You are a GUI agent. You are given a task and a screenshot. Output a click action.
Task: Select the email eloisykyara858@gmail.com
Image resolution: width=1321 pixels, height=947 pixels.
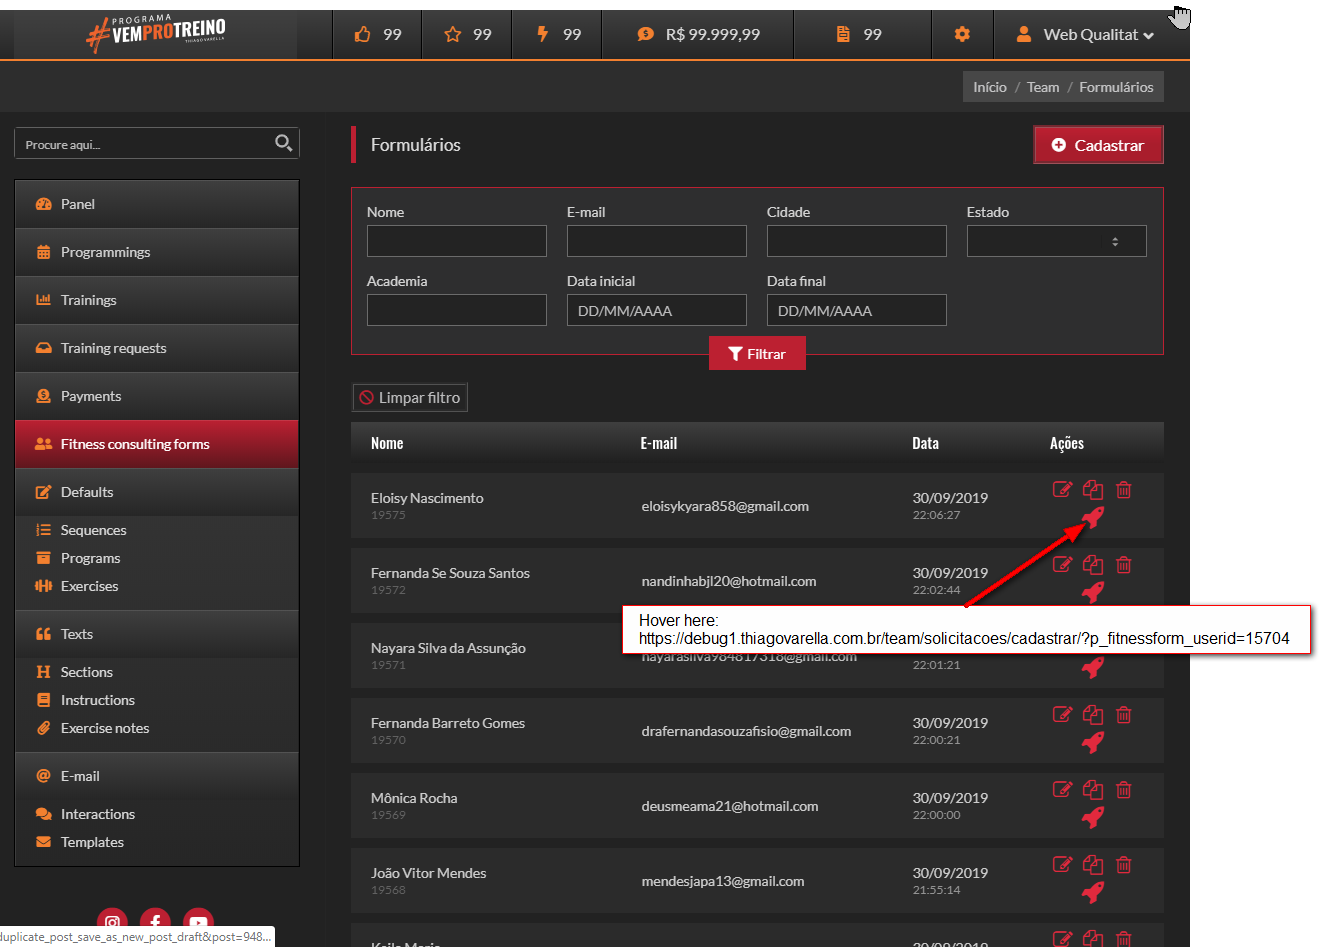click(725, 506)
